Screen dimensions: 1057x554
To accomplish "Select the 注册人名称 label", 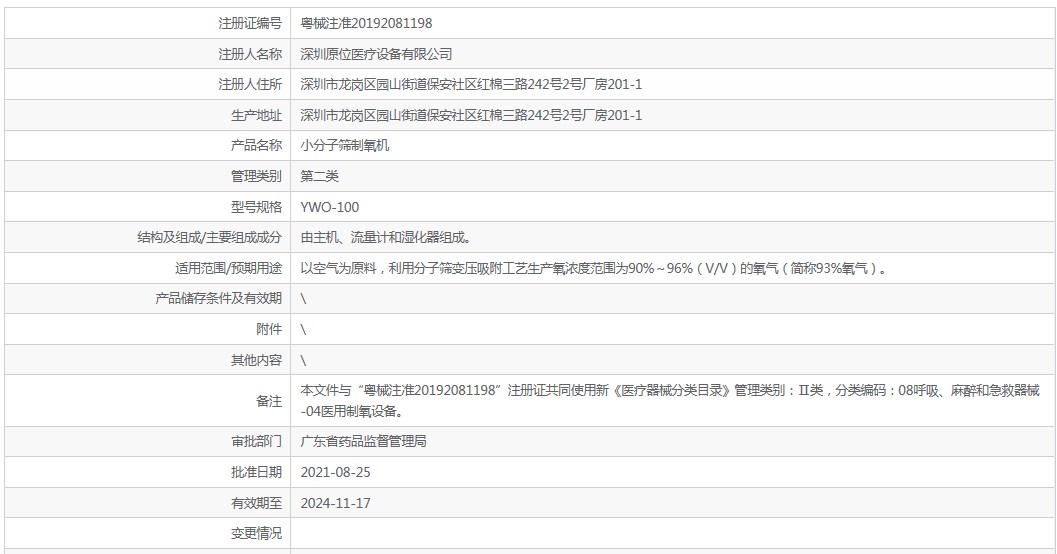I will point(249,54).
